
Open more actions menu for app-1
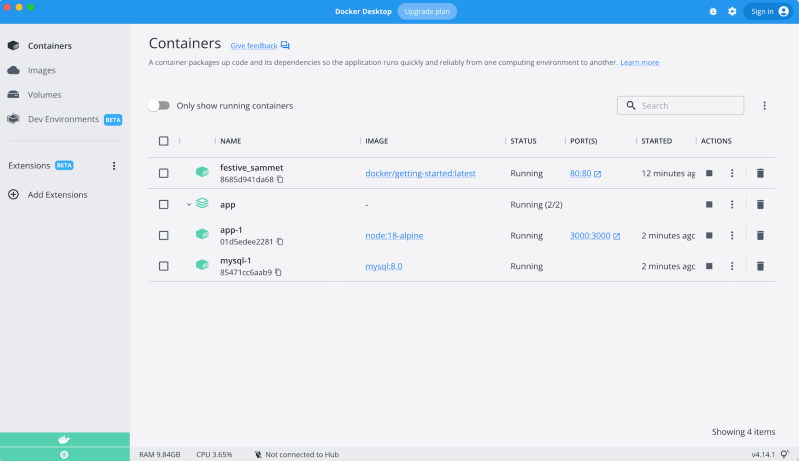(732, 235)
